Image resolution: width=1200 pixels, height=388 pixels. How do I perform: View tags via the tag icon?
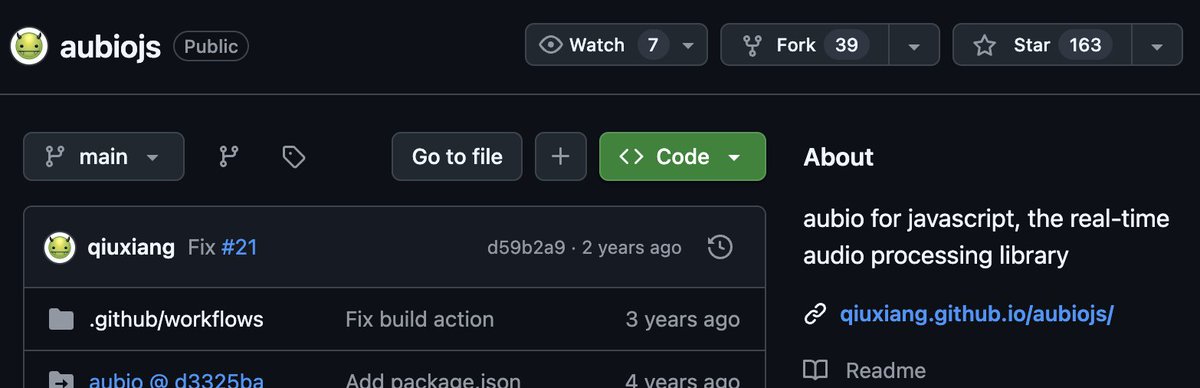pyautogui.click(x=293, y=157)
